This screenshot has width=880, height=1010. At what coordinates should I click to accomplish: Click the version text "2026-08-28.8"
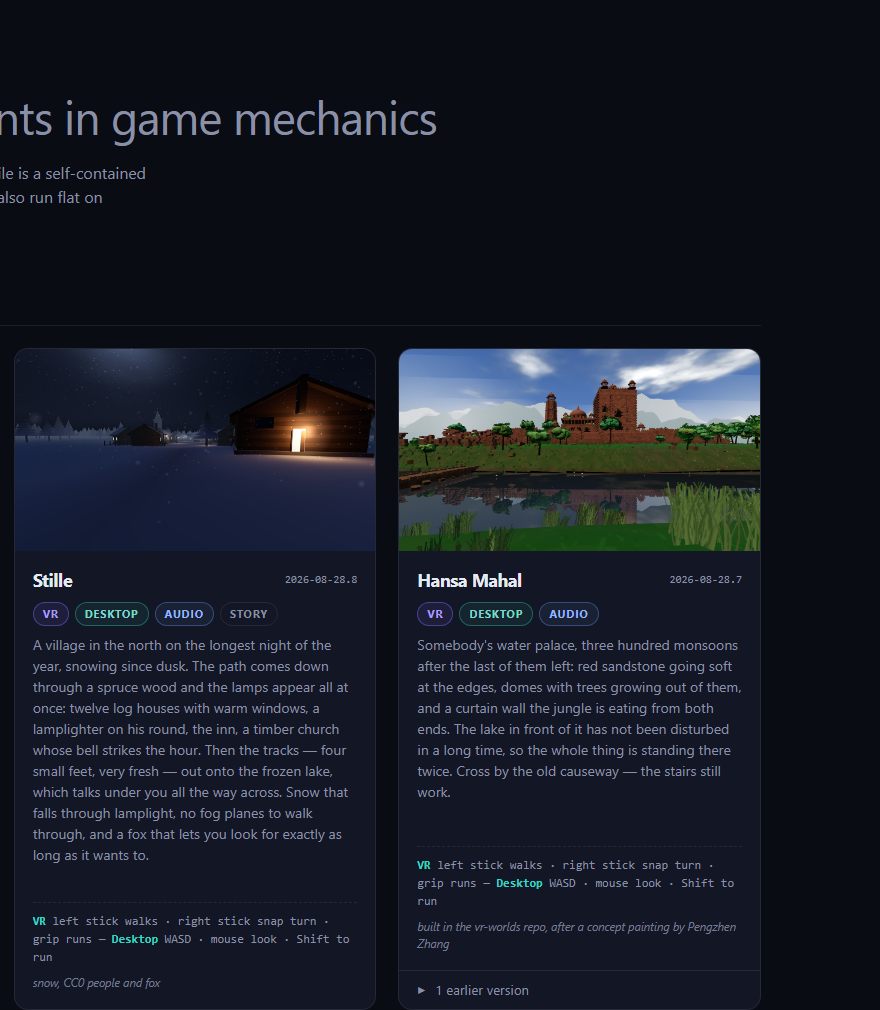(x=321, y=580)
